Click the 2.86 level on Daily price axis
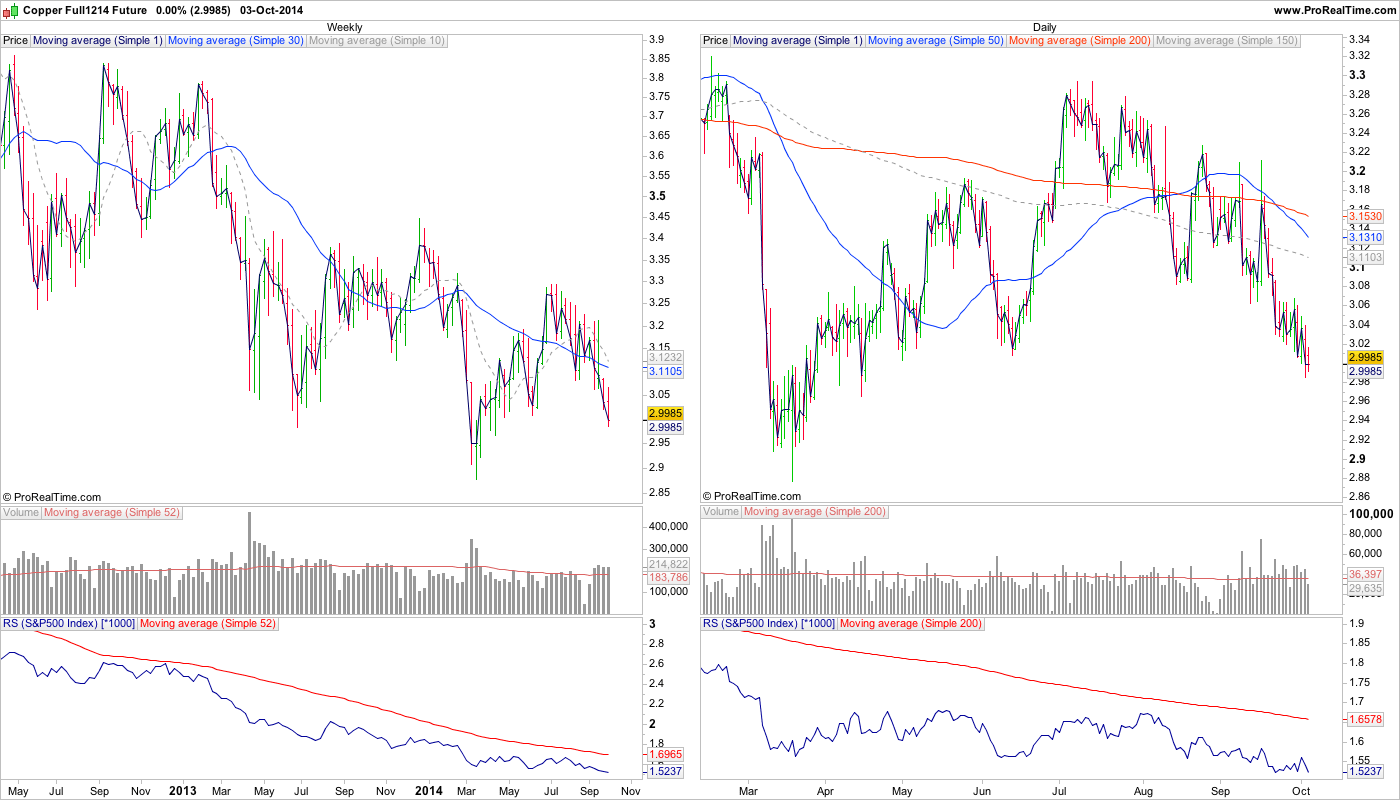Image resolution: width=1400 pixels, height=800 pixels. (x=1361, y=496)
